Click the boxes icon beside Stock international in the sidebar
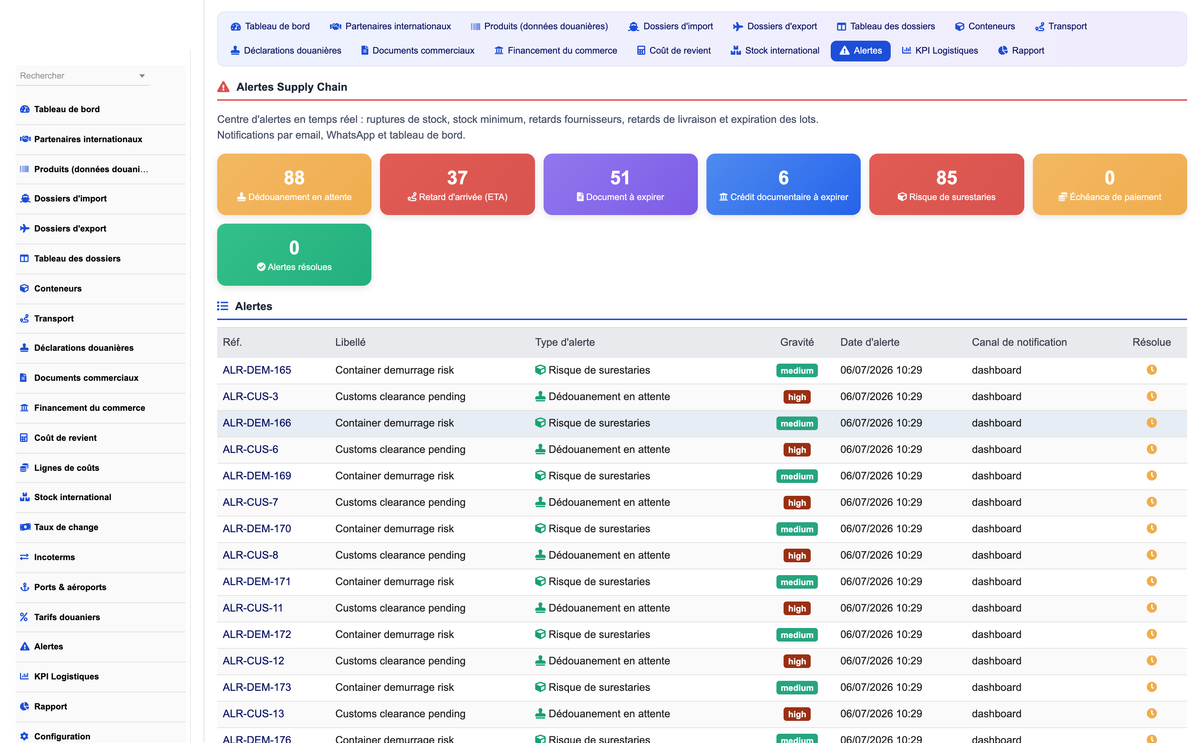The image size is (1200, 743). pos(24,497)
